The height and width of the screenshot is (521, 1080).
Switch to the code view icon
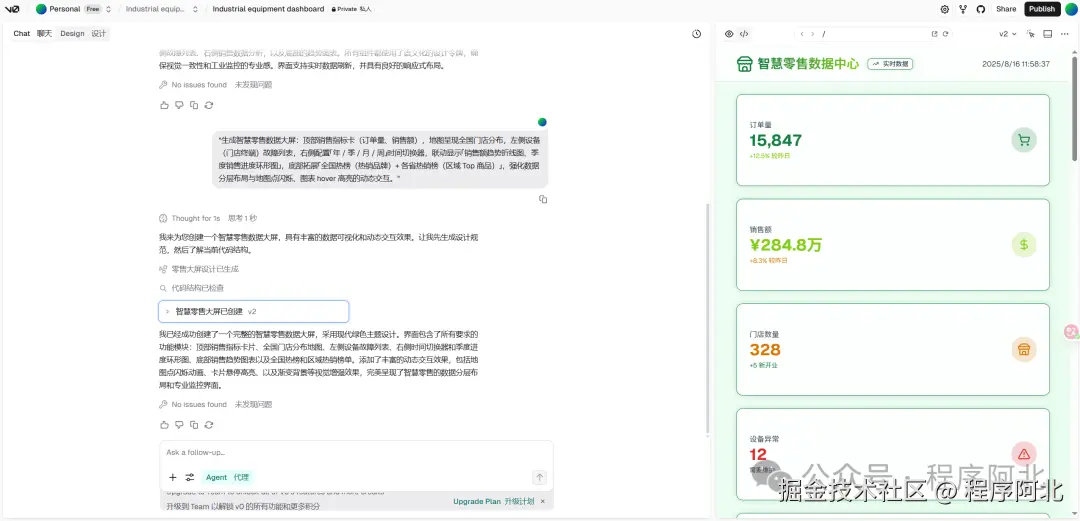(x=744, y=34)
